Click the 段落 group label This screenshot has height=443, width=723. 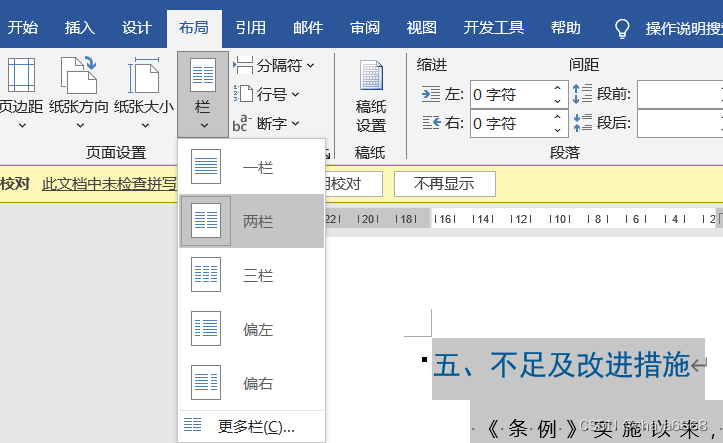click(x=565, y=153)
